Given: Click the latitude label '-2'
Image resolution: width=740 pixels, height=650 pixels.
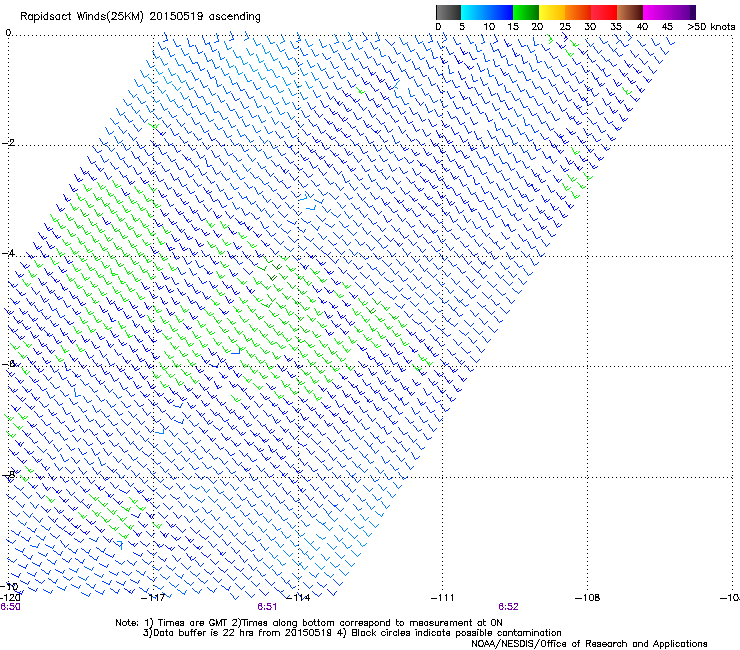Looking at the screenshot, I should [x=8, y=143].
